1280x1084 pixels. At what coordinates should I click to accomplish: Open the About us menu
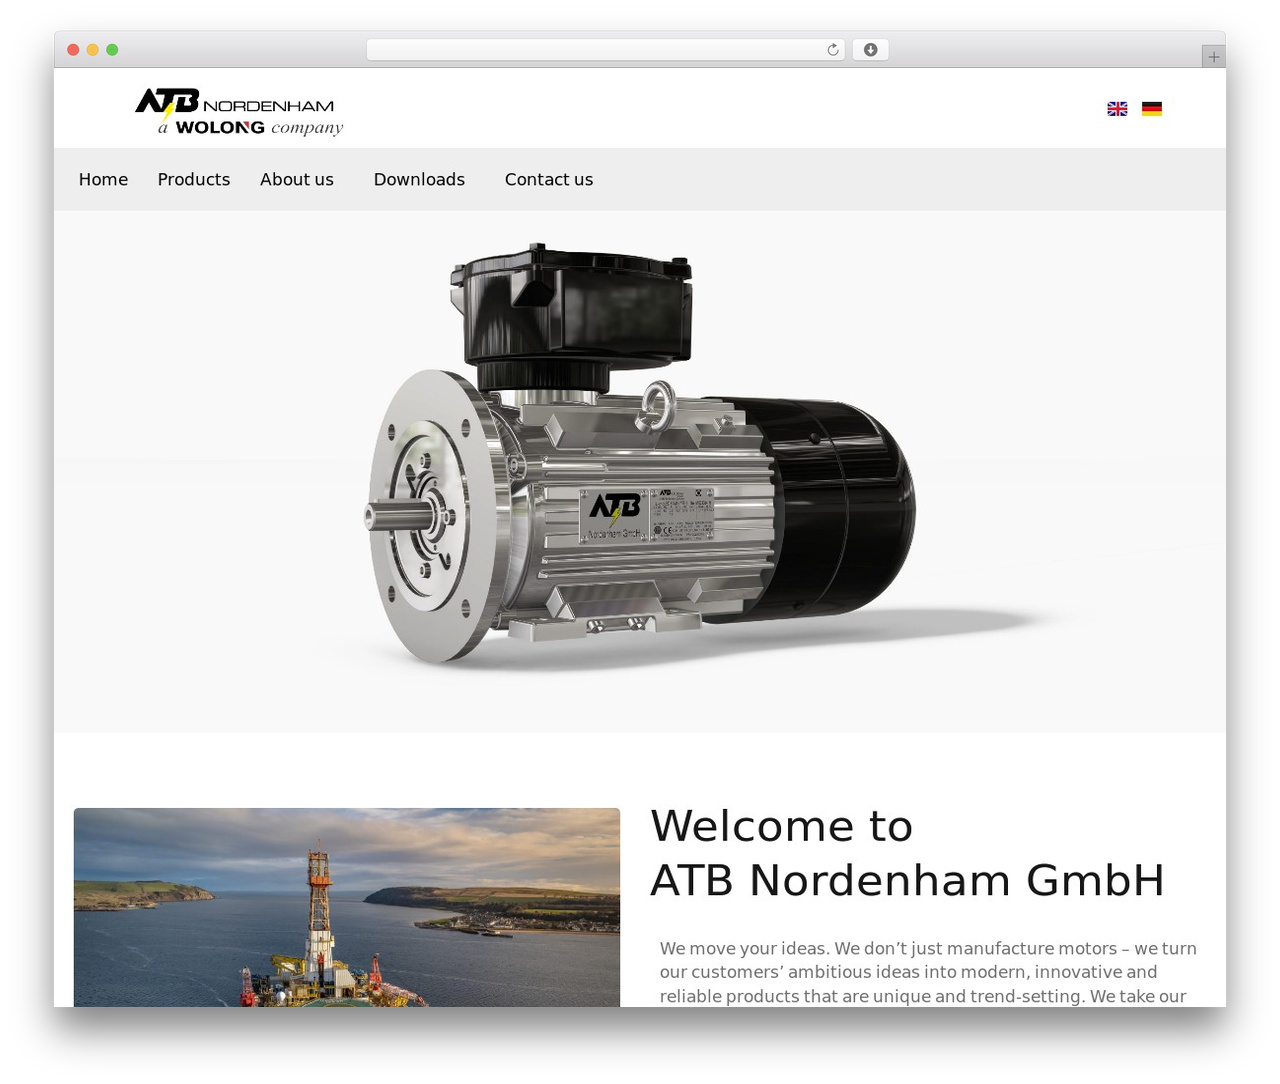pos(297,179)
